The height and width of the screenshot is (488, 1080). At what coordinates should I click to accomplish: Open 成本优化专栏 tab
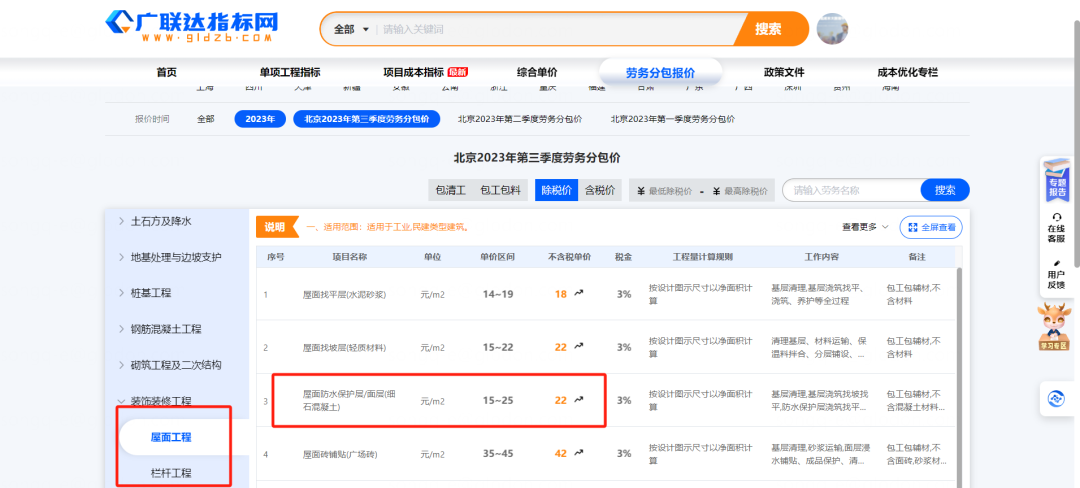point(907,72)
